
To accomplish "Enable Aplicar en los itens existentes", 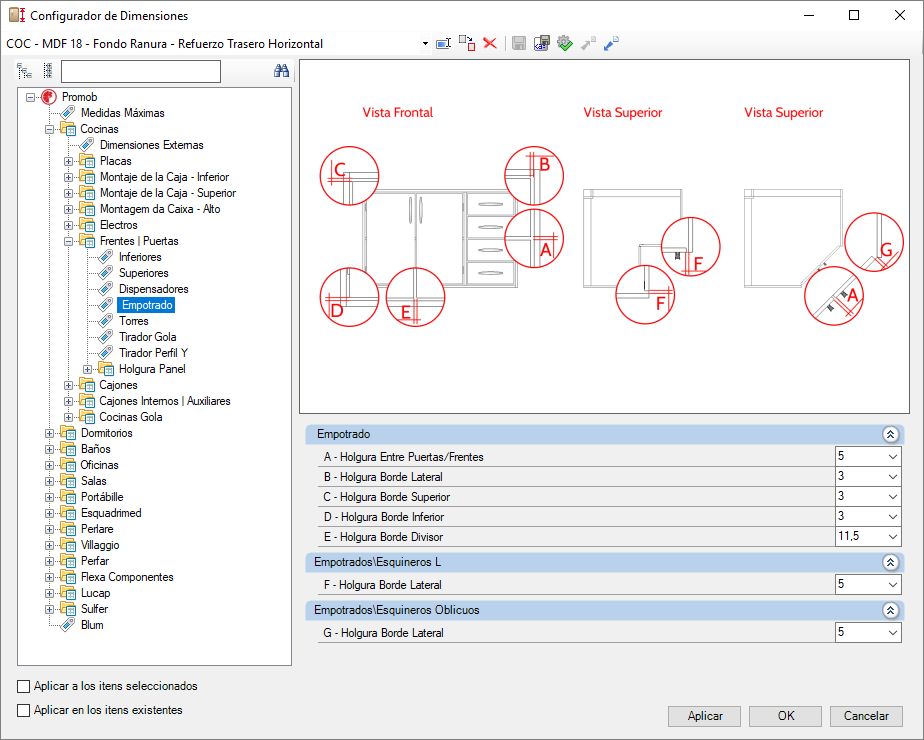I will point(24,711).
